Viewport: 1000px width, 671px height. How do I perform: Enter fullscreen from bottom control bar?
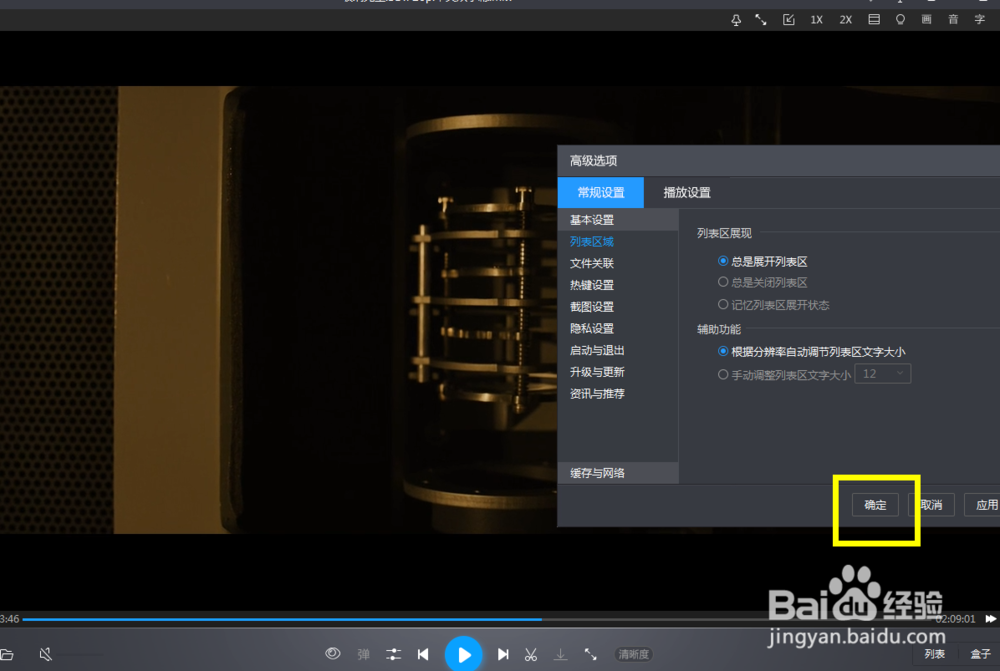coord(591,654)
